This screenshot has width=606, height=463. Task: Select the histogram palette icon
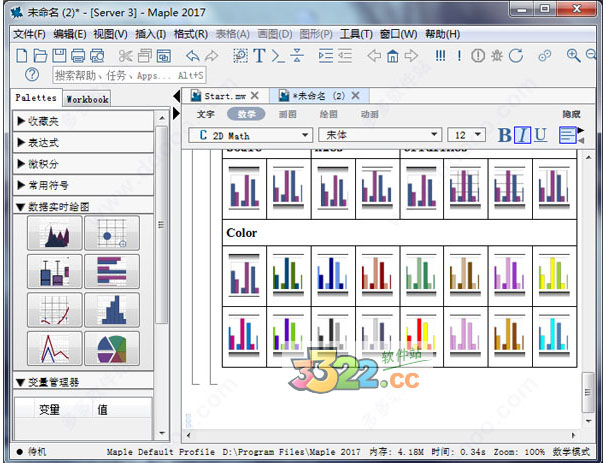tap(112, 310)
